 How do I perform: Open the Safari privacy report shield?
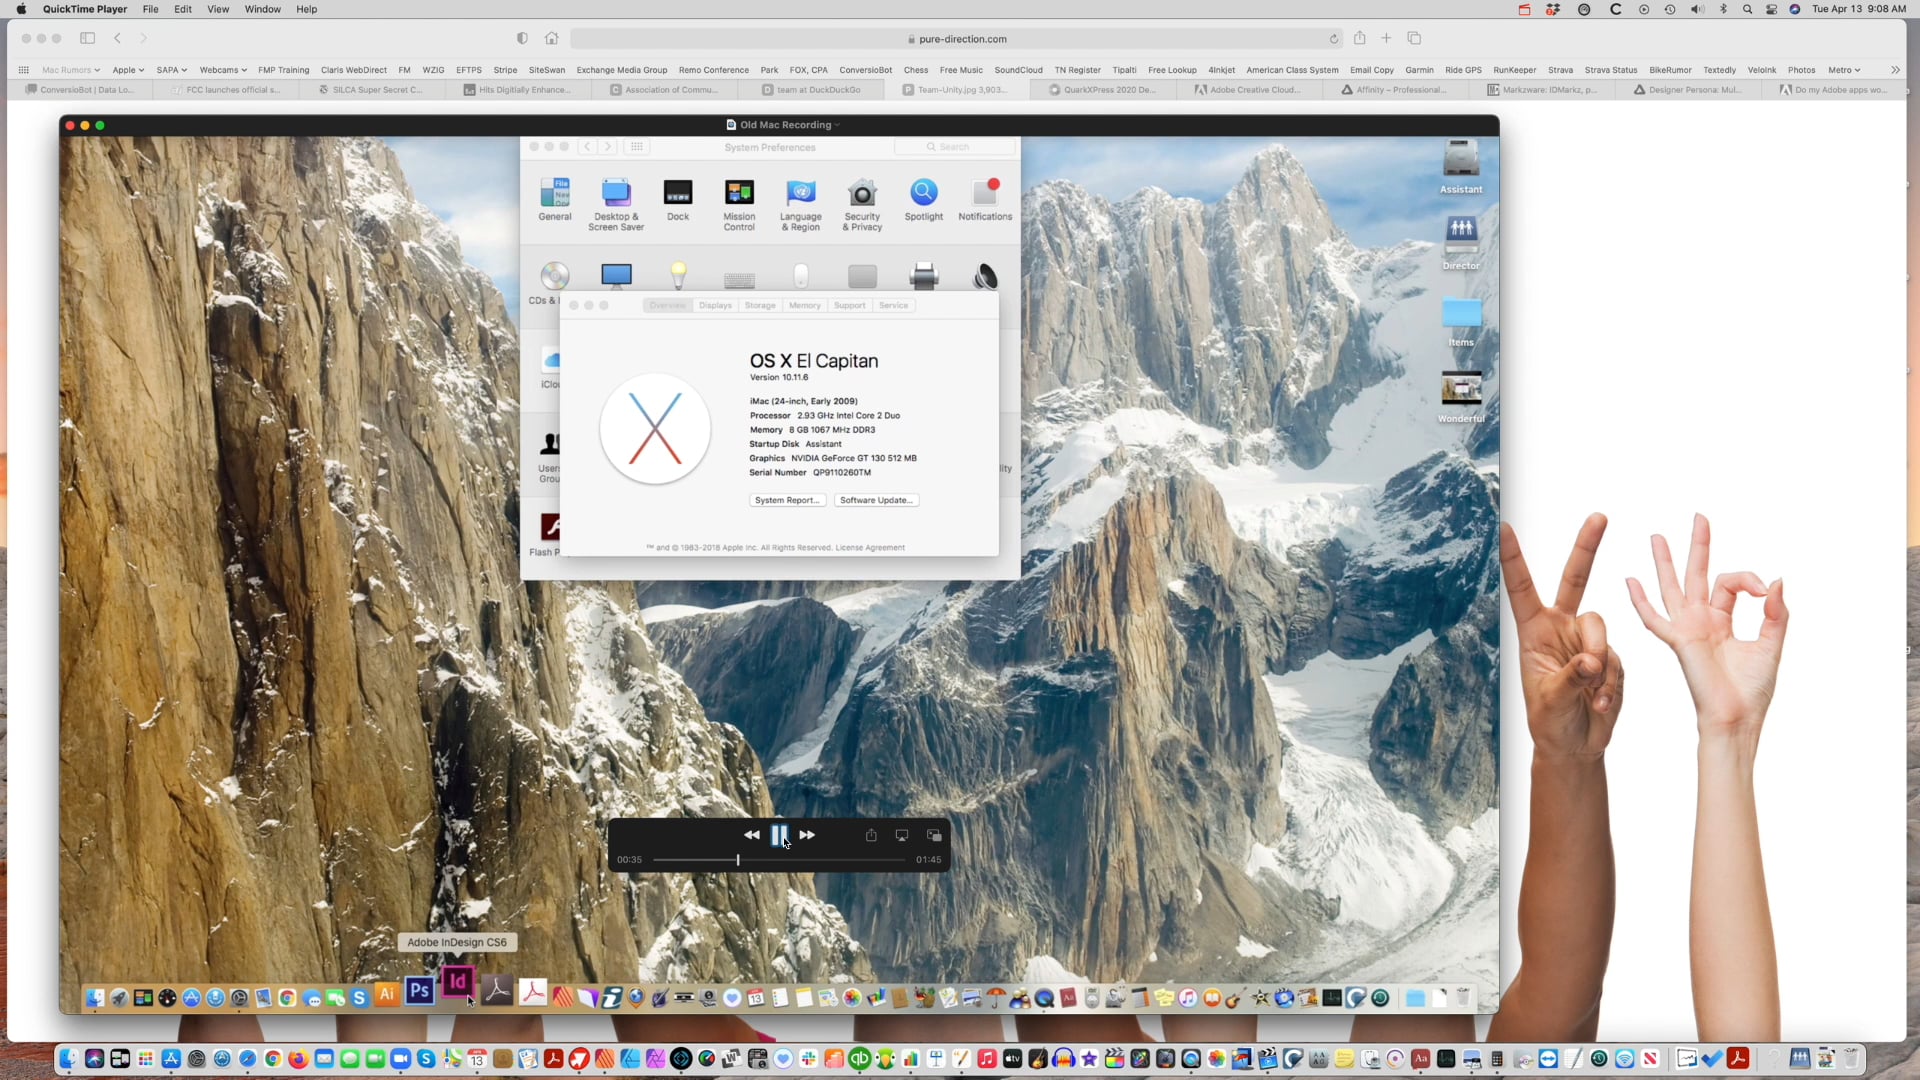[522, 38]
